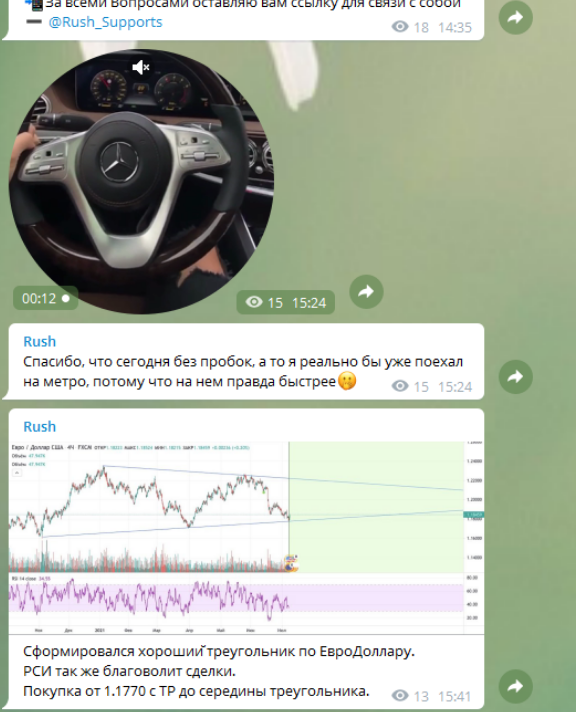Open Rush sender name above metro message
The height and width of the screenshot is (712, 576).
[x=40, y=341]
